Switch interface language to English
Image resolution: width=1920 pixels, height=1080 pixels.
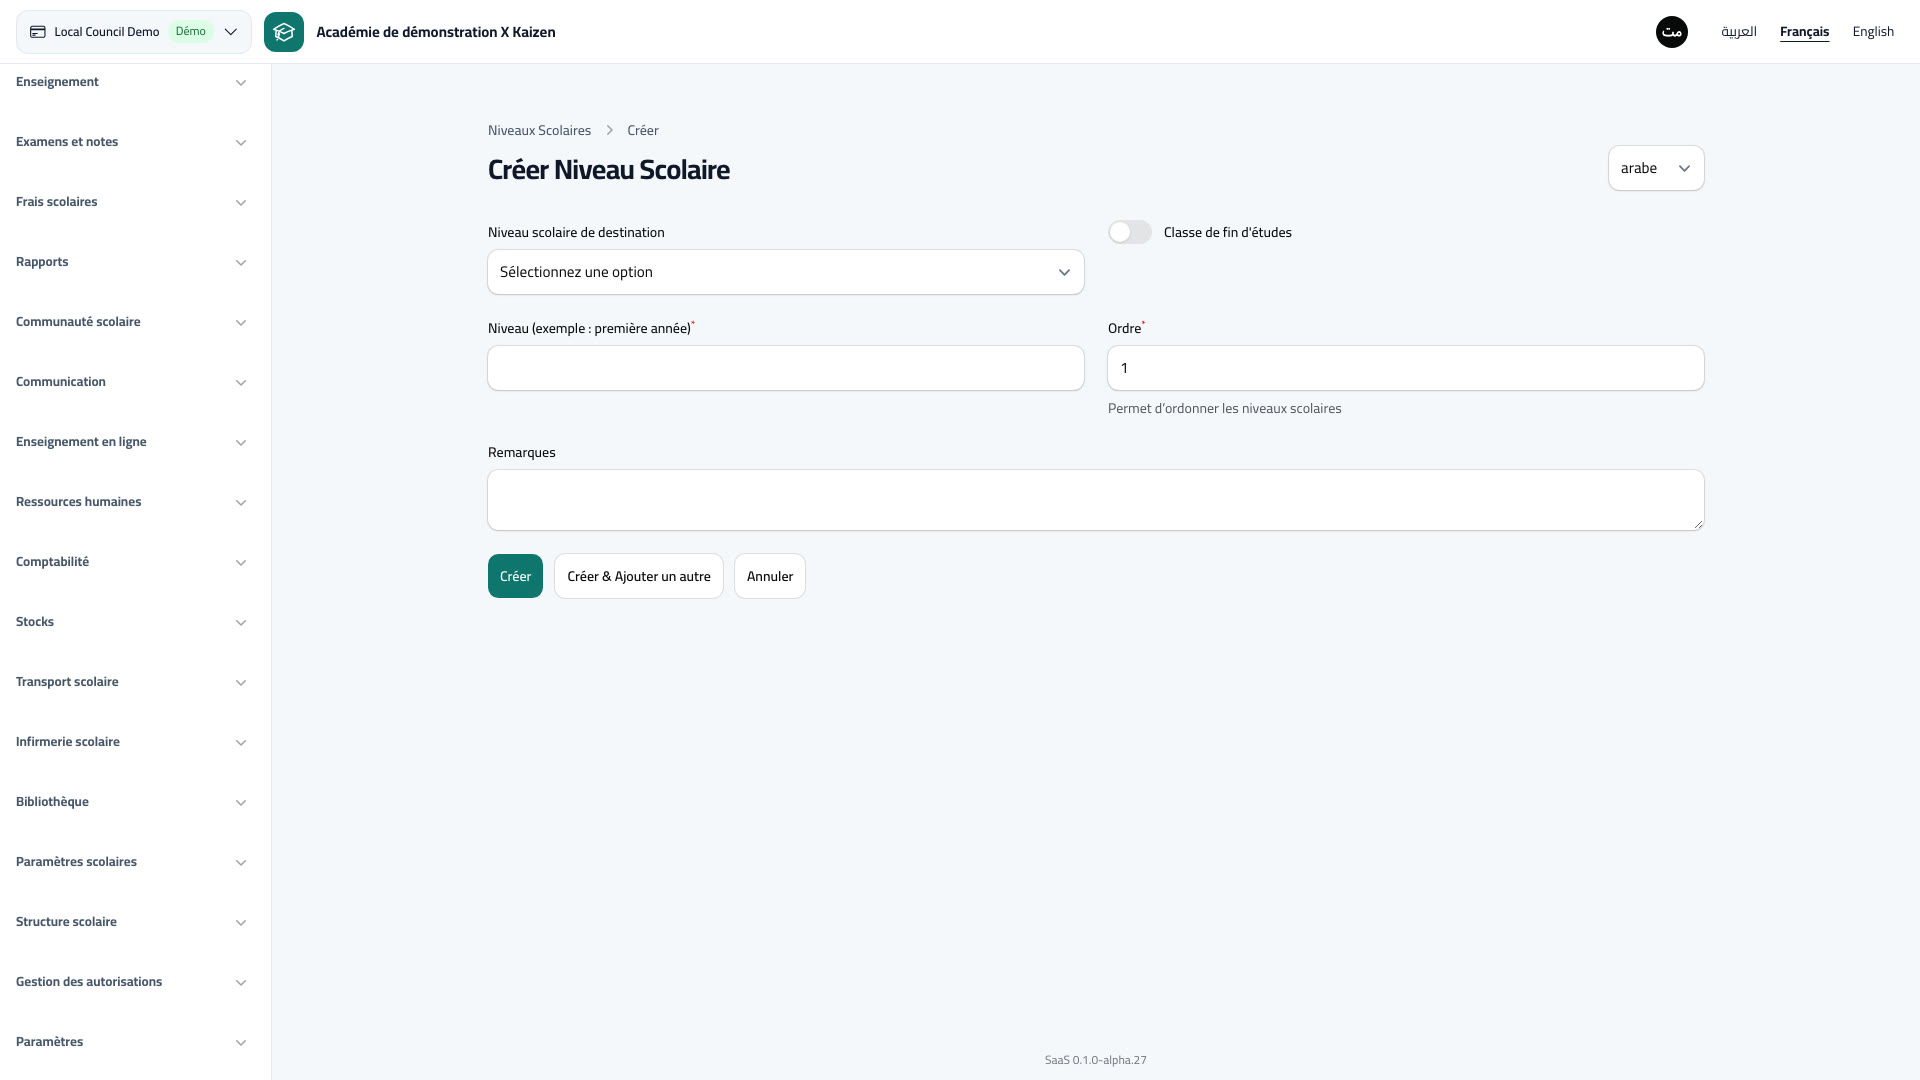[1873, 32]
